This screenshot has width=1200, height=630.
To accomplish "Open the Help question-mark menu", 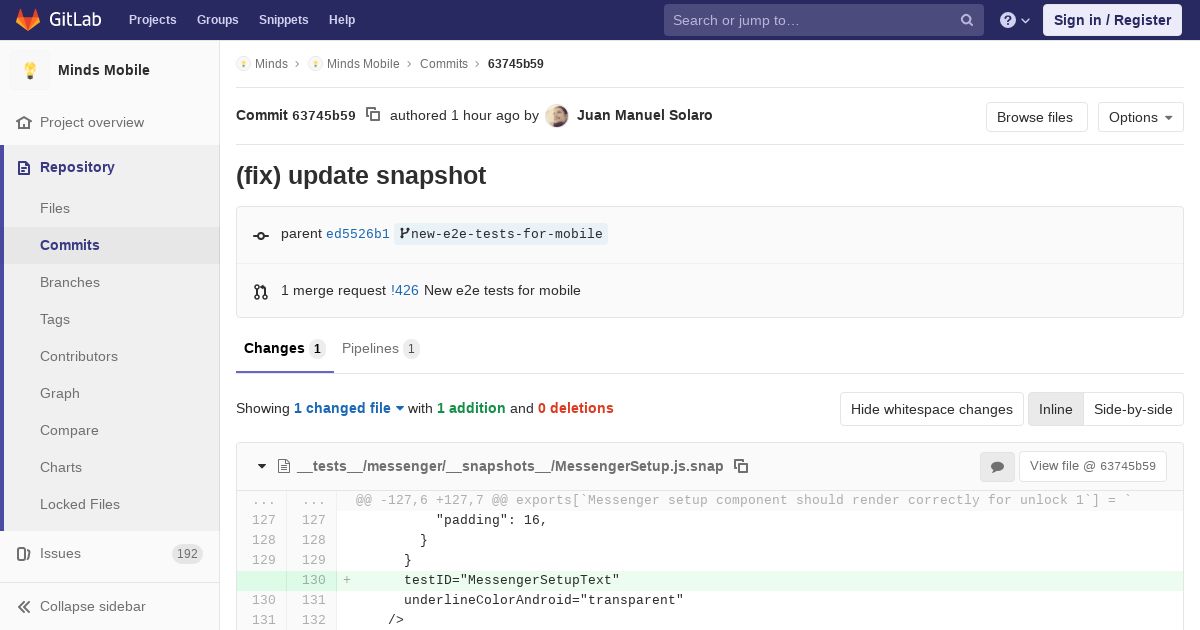I will tap(1015, 20).
